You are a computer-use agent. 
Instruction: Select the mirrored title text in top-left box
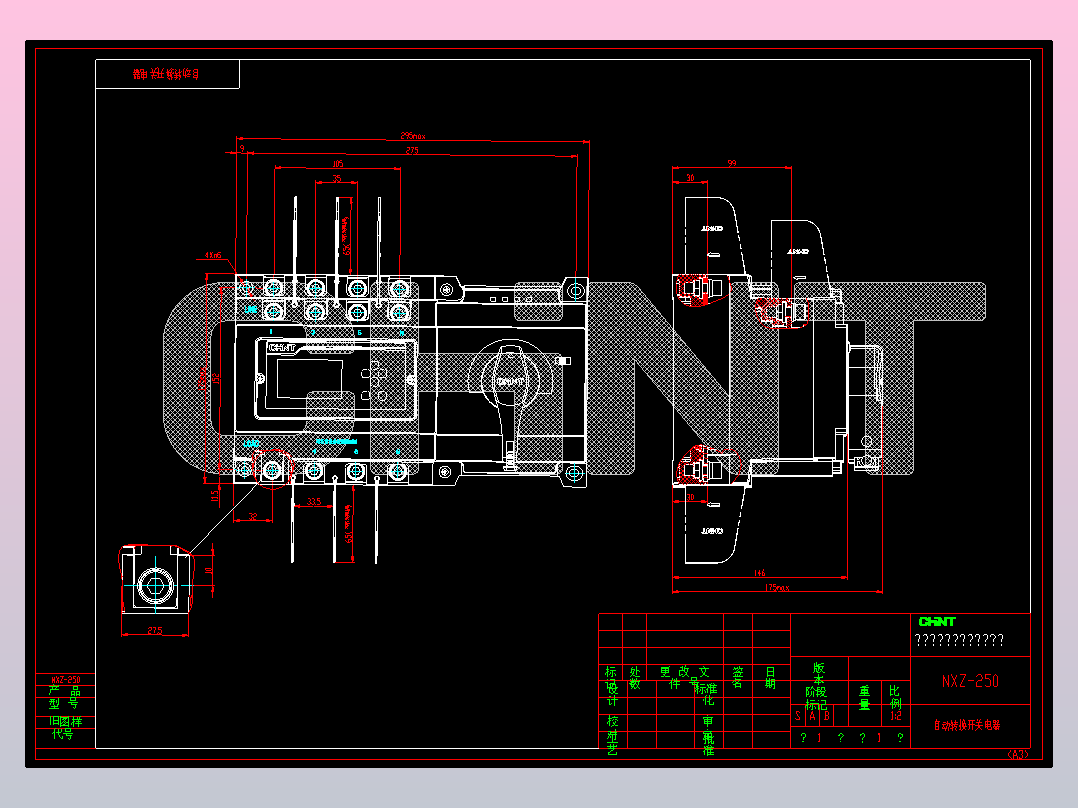pos(166,74)
